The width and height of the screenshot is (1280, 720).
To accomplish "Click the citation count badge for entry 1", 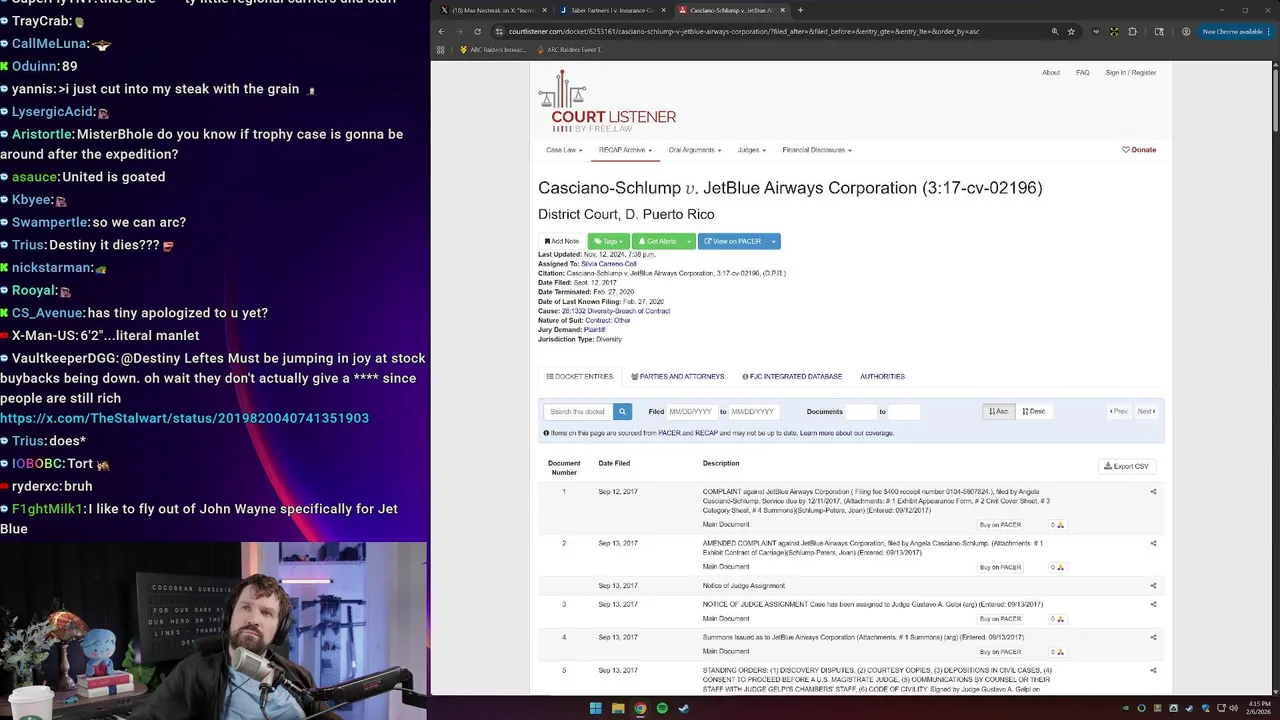I will (1056, 525).
